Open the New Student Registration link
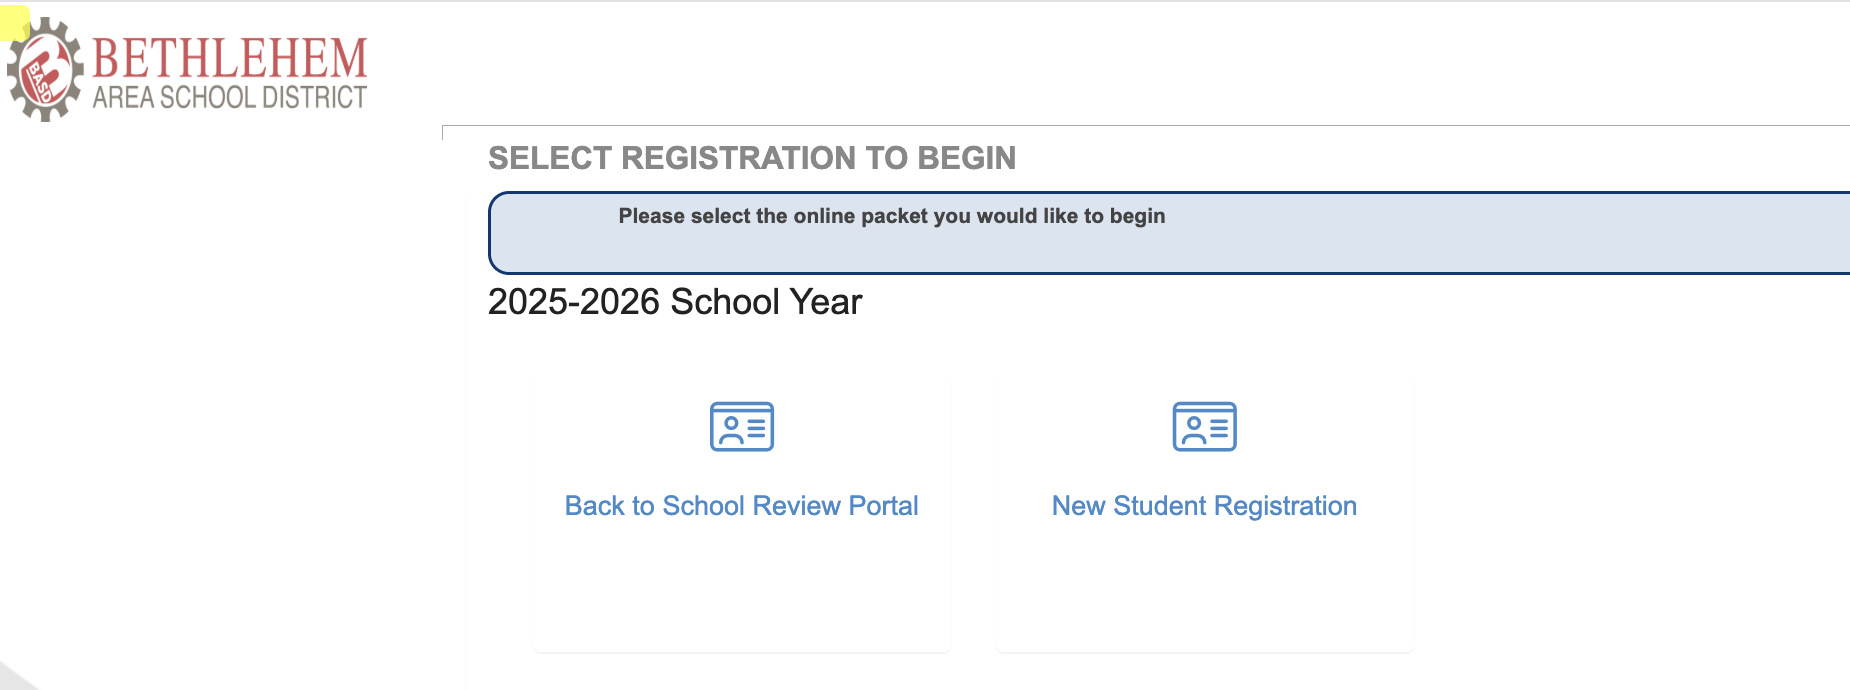 pyautogui.click(x=1204, y=506)
